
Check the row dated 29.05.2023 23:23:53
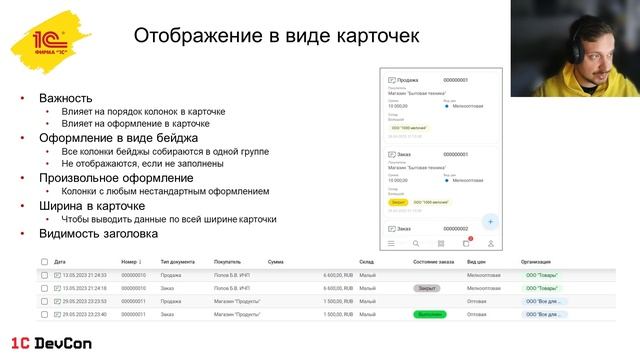pyautogui.click(x=44, y=302)
